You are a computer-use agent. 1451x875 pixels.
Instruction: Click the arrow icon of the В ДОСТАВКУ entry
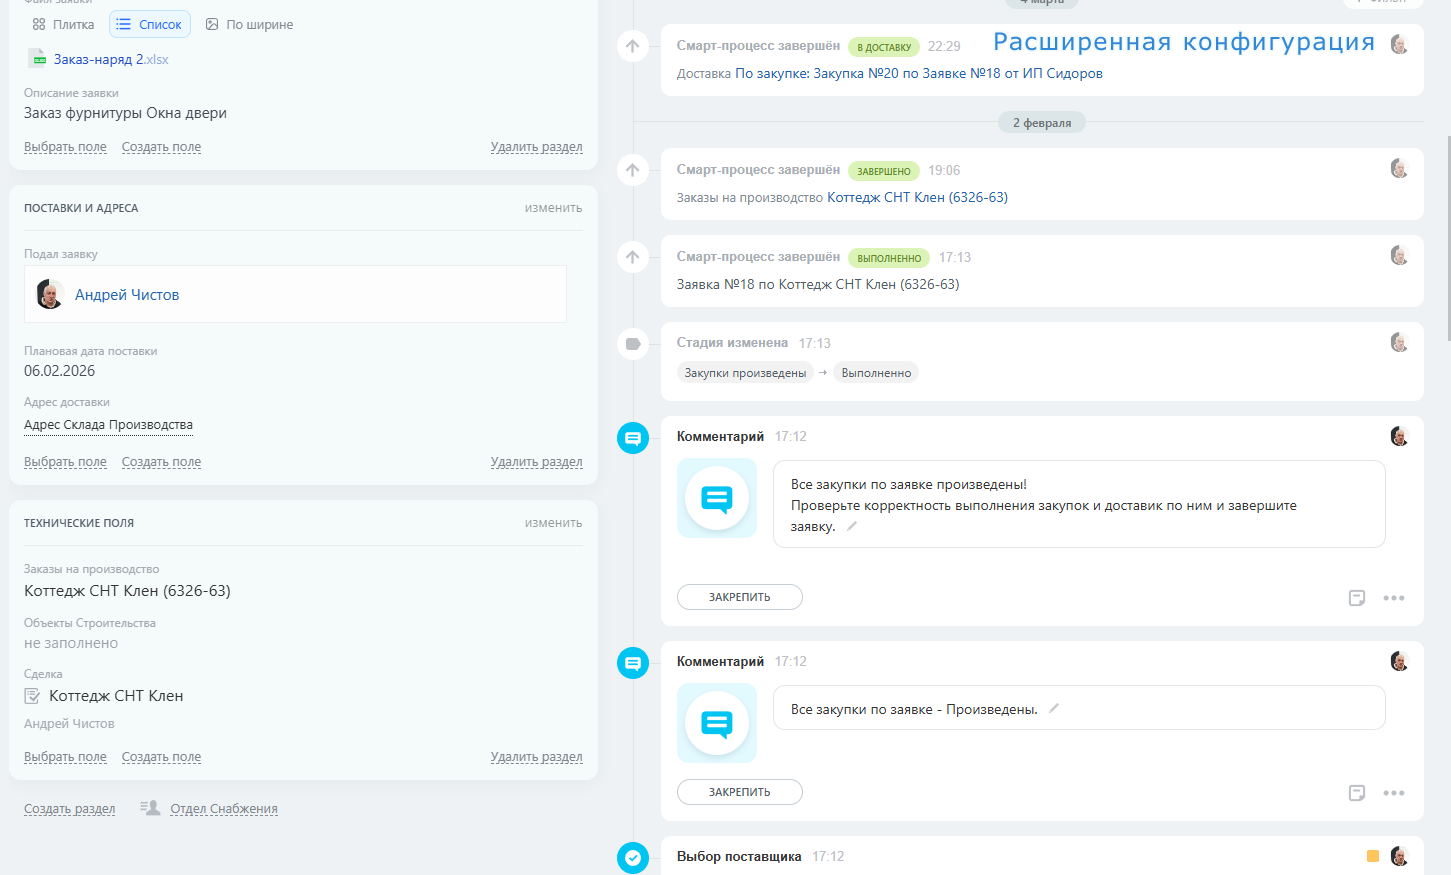[633, 46]
